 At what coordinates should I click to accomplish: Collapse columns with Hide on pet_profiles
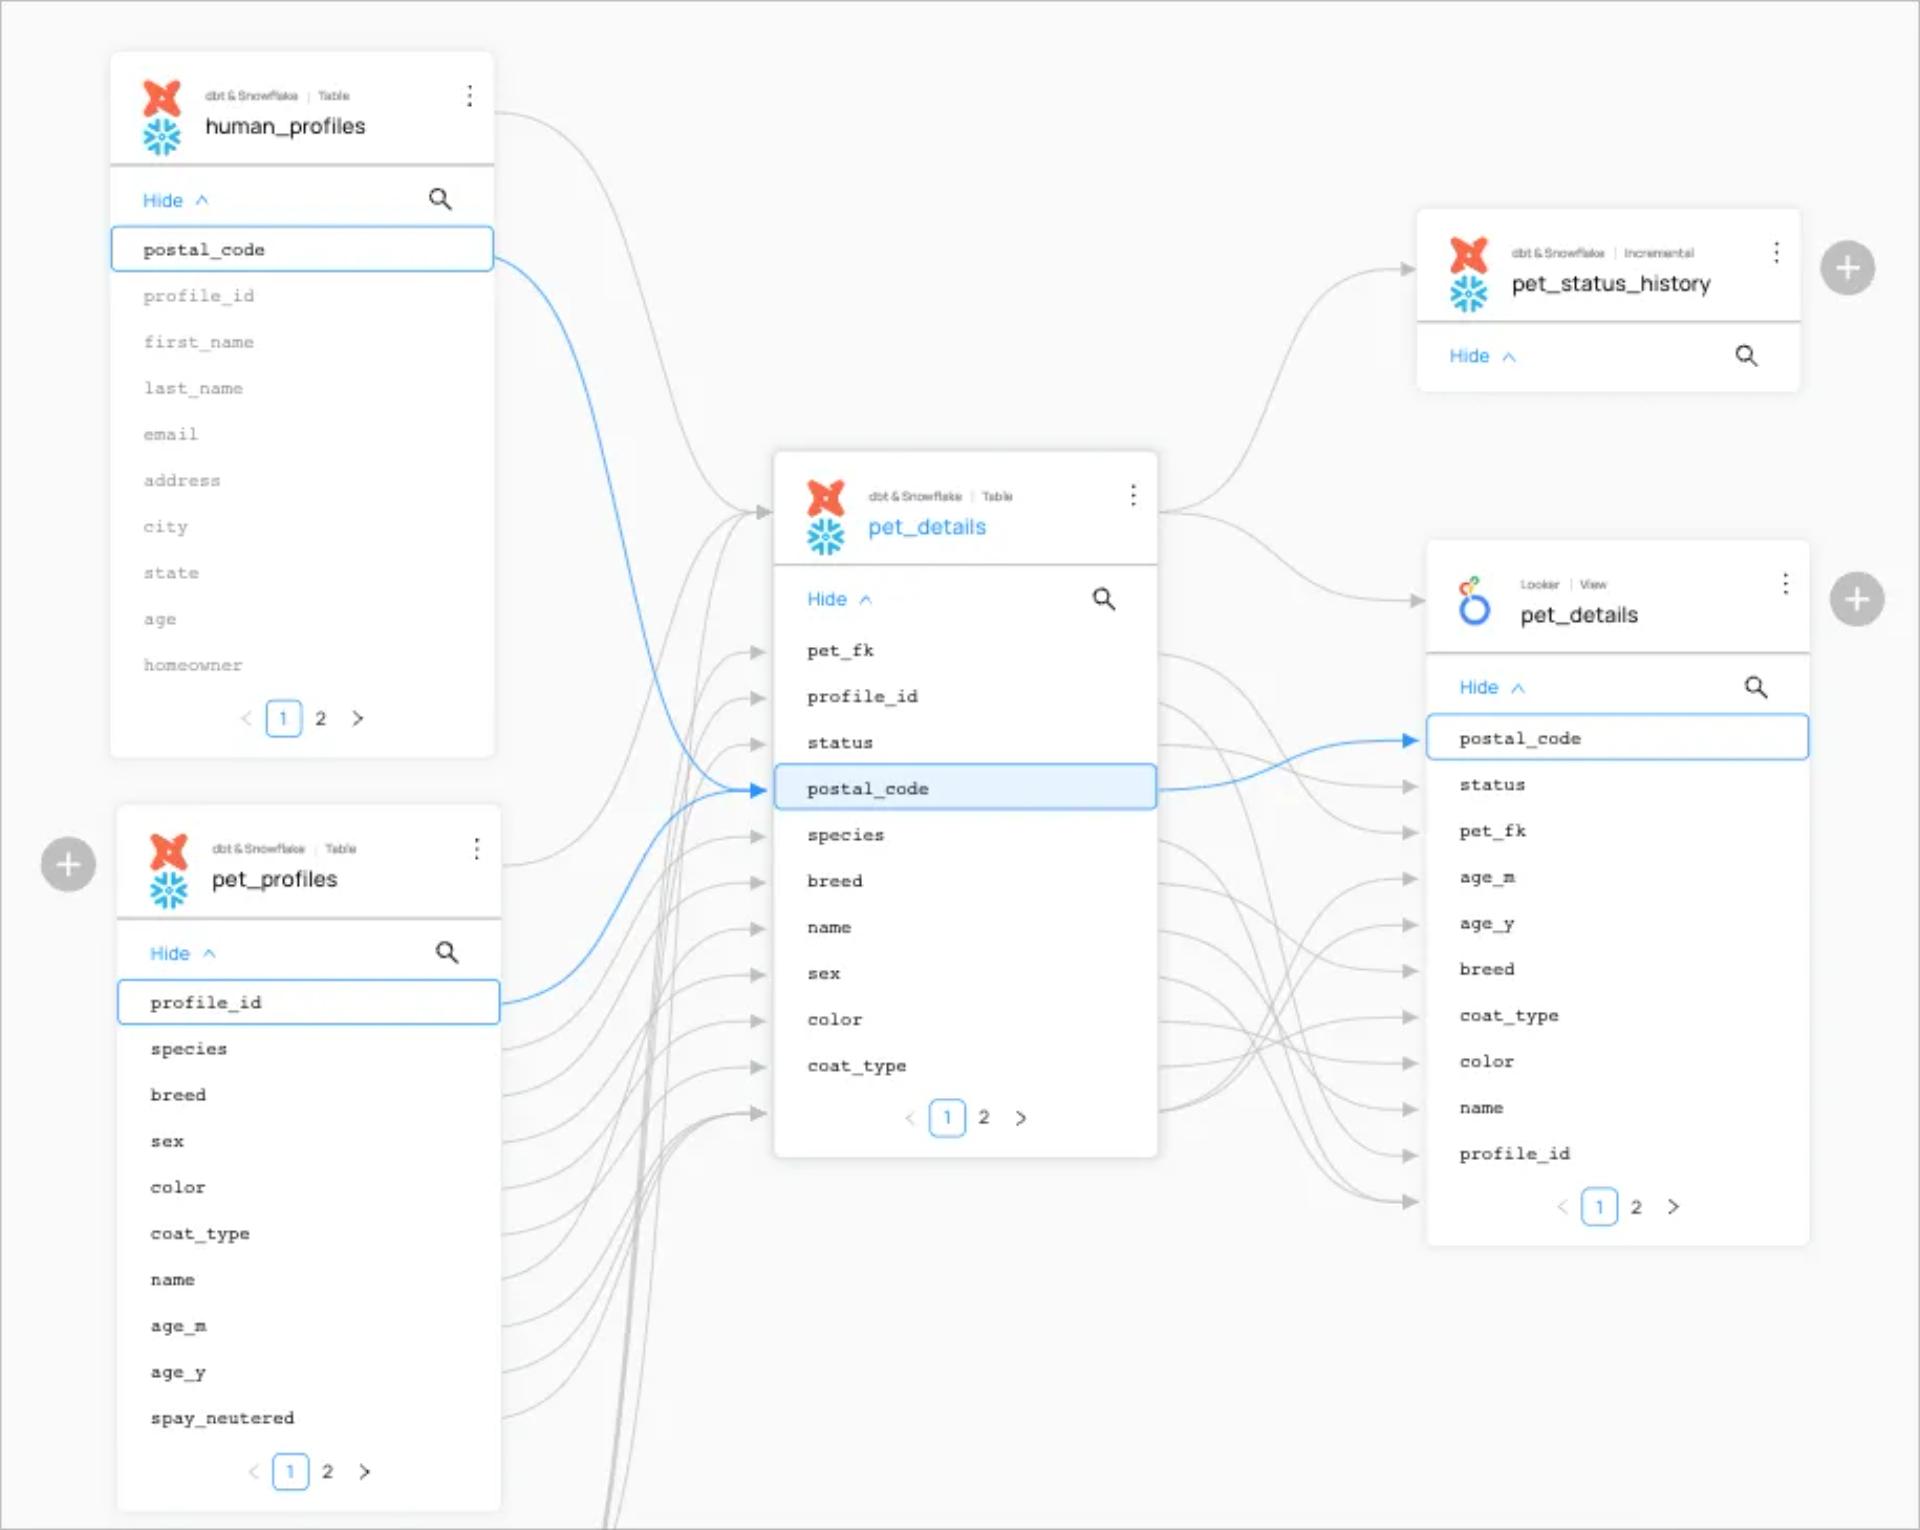pyautogui.click(x=182, y=953)
